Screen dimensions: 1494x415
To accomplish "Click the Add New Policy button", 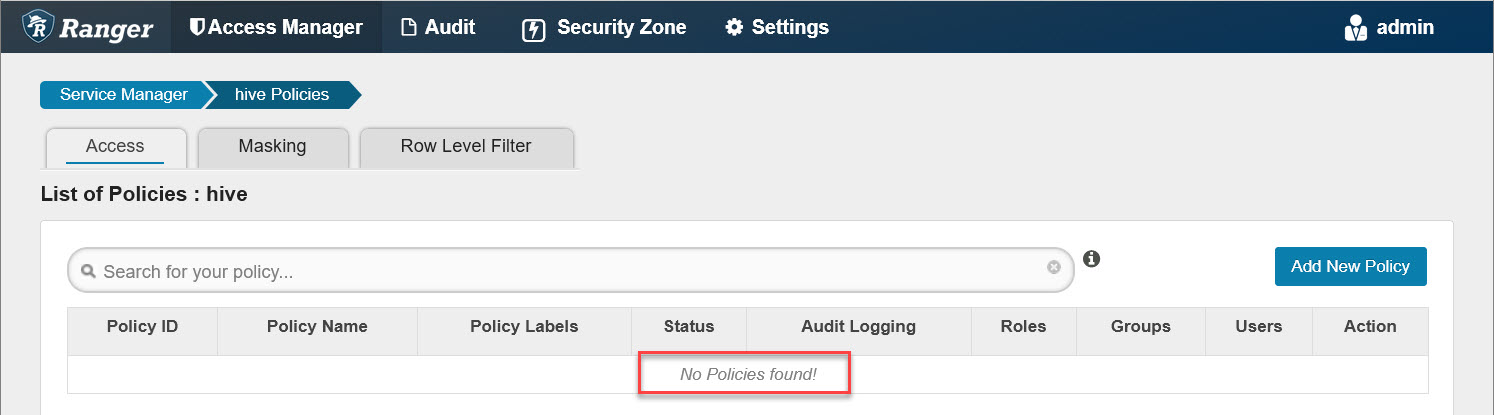I will click(x=1350, y=266).
